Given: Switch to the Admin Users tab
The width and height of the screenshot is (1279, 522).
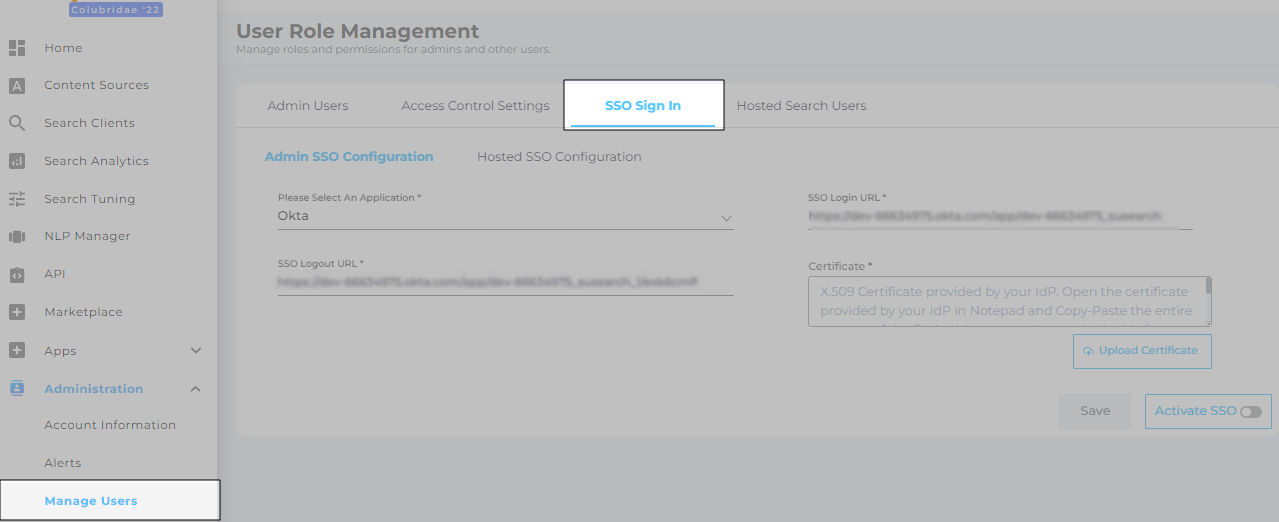Looking at the screenshot, I should point(308,106).
